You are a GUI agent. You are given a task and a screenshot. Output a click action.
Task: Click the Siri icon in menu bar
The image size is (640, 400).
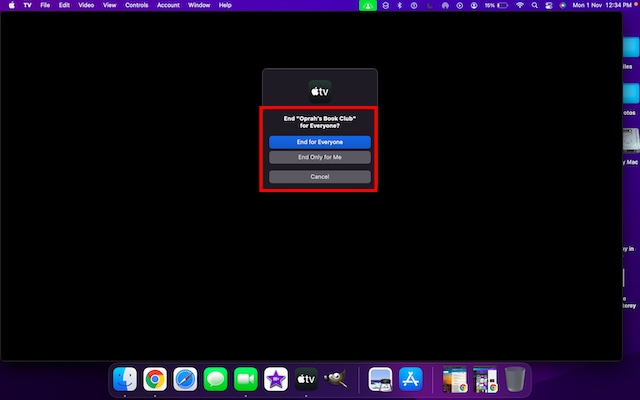tap(563, 5)
